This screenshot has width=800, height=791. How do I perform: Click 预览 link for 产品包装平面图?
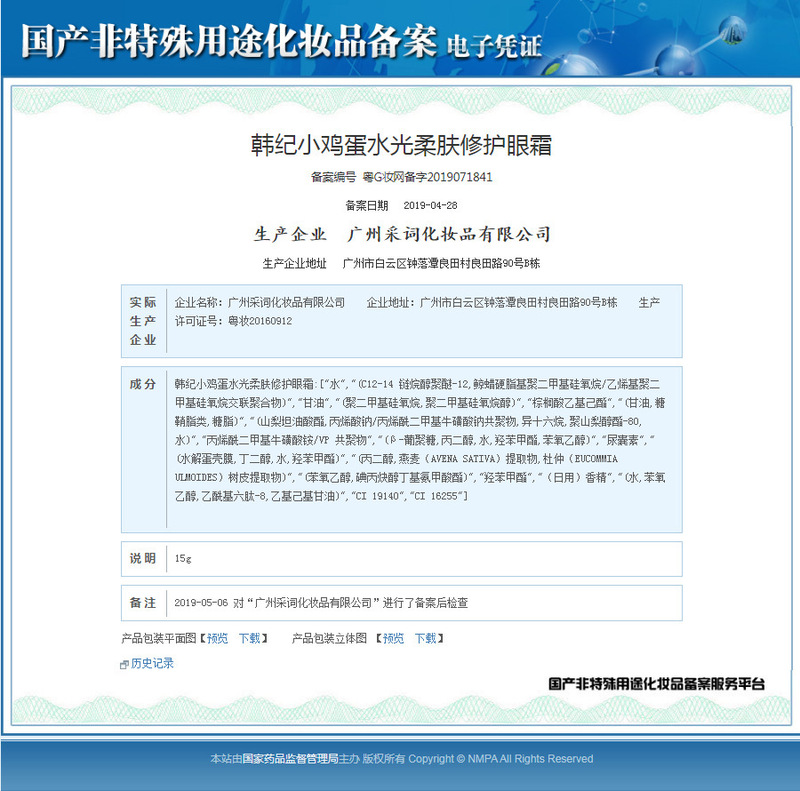pos(217,638)
